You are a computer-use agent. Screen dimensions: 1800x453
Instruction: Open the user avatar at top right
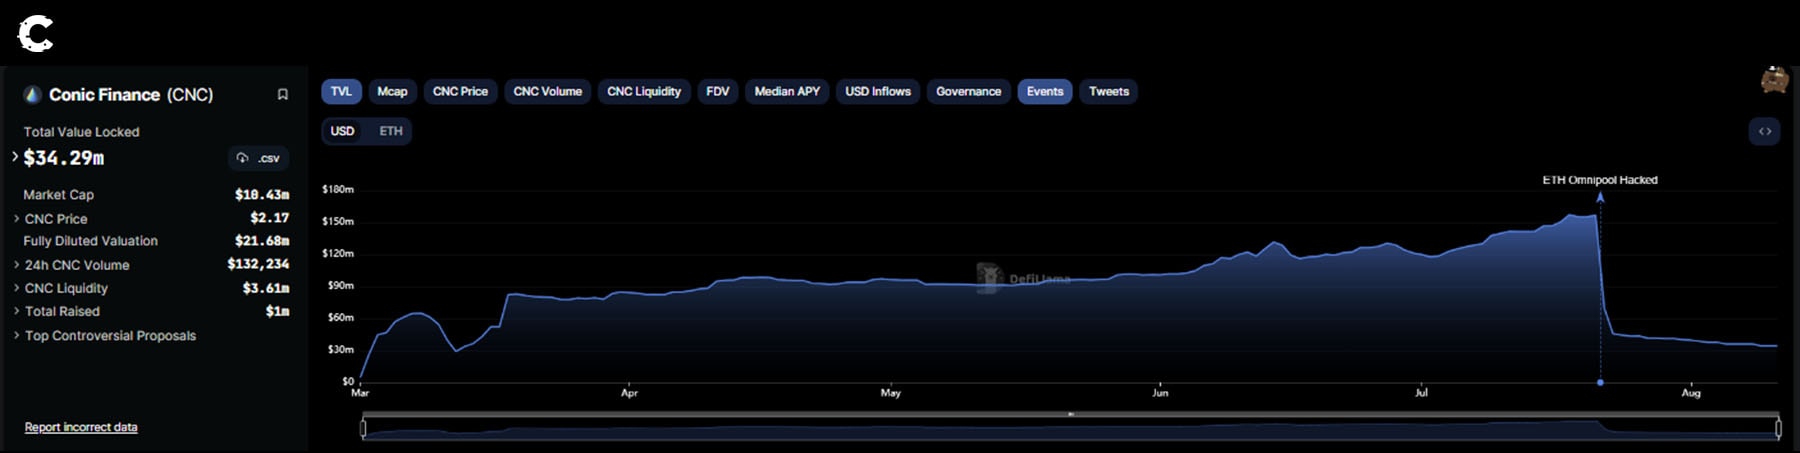[1774, 80]
